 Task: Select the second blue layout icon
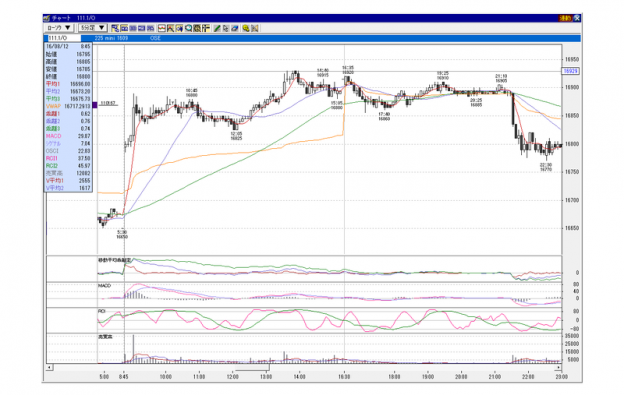(x=133, y=28)
